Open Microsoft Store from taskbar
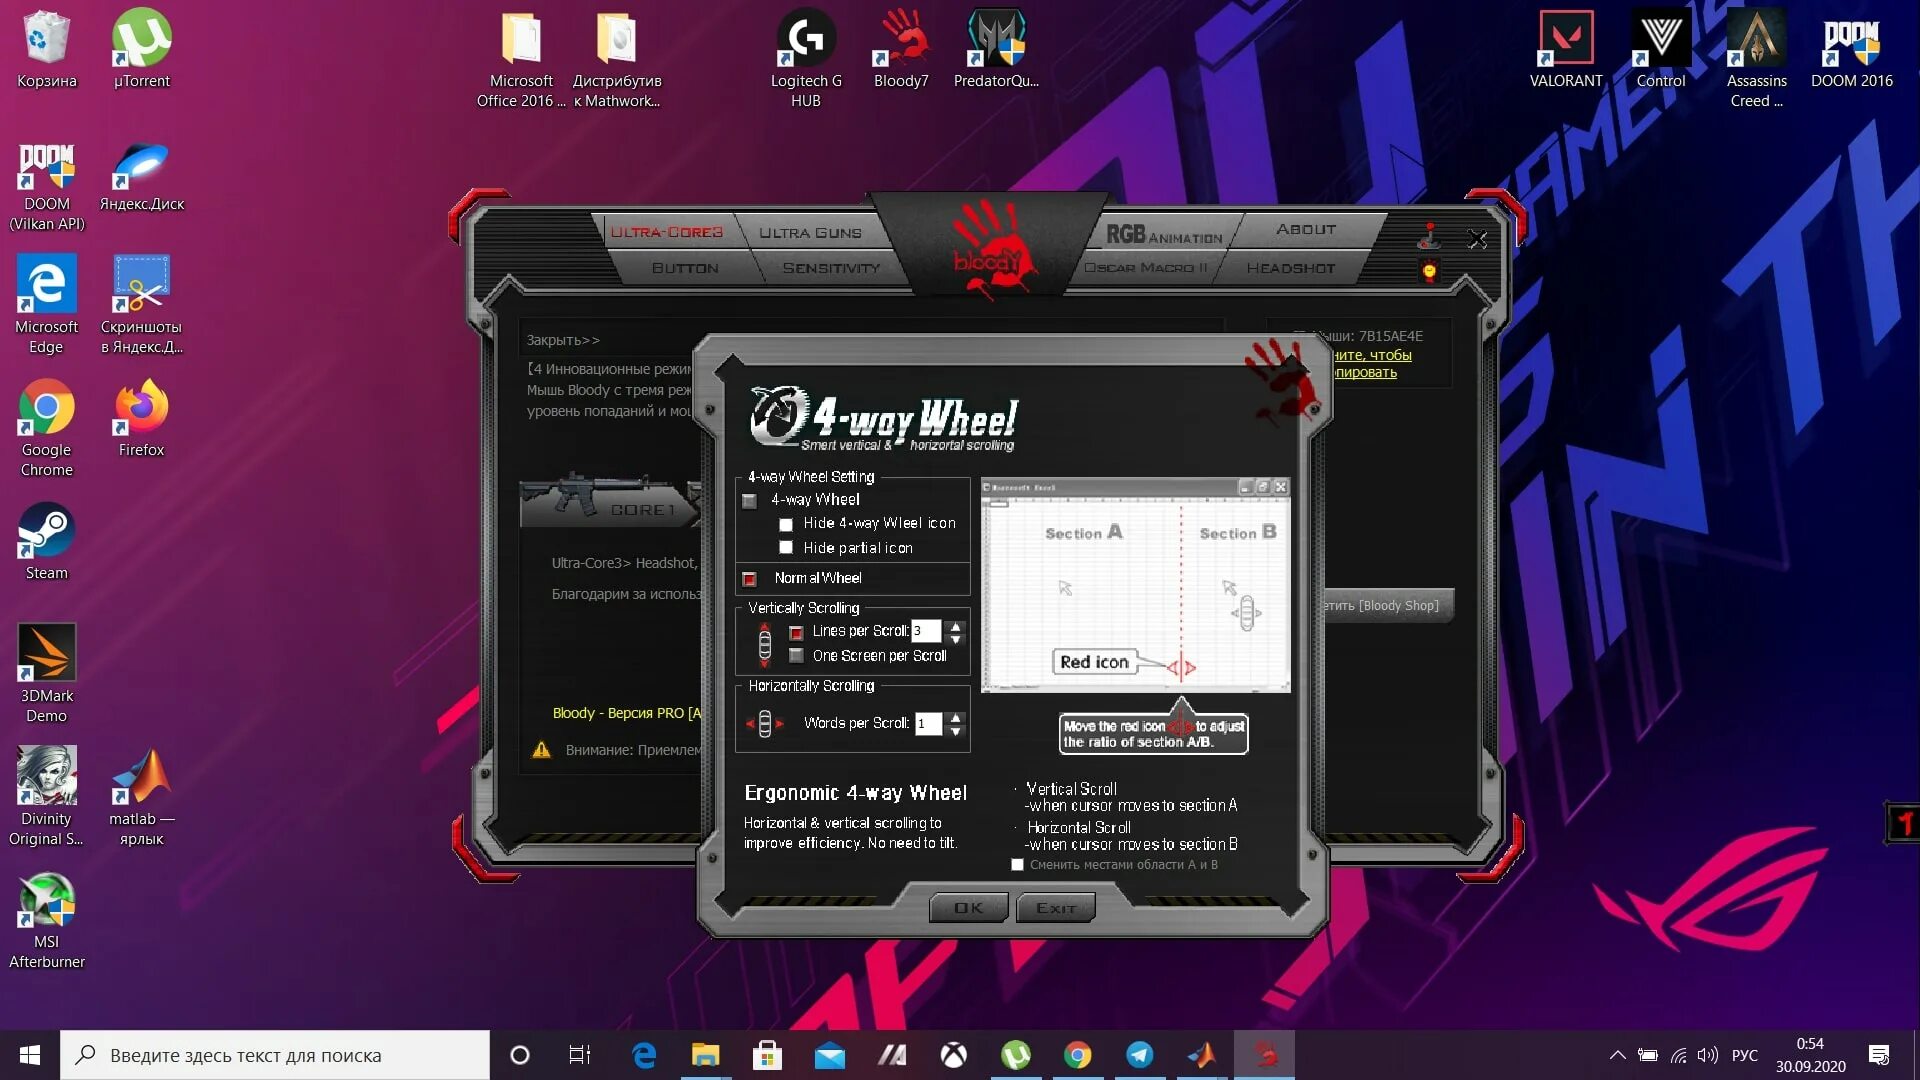 (767, 1055)
